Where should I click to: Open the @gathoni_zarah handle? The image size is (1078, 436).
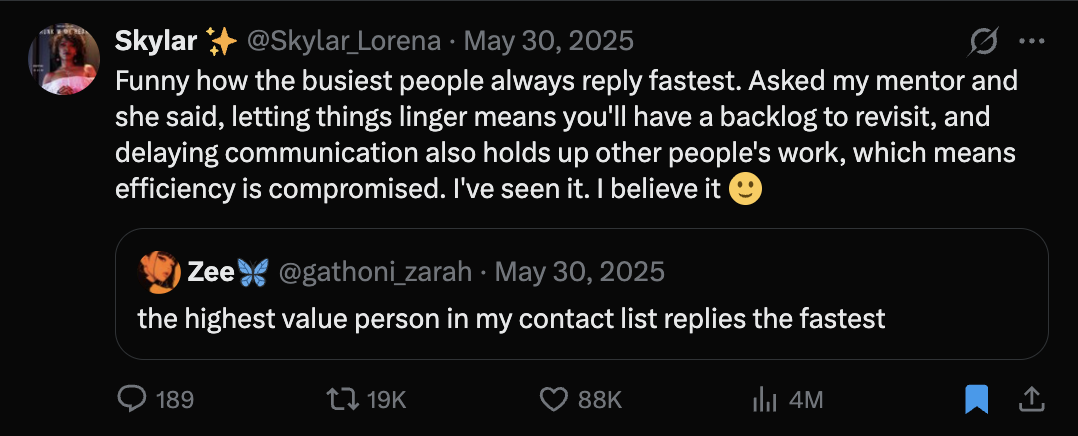[x=376, y=272]
